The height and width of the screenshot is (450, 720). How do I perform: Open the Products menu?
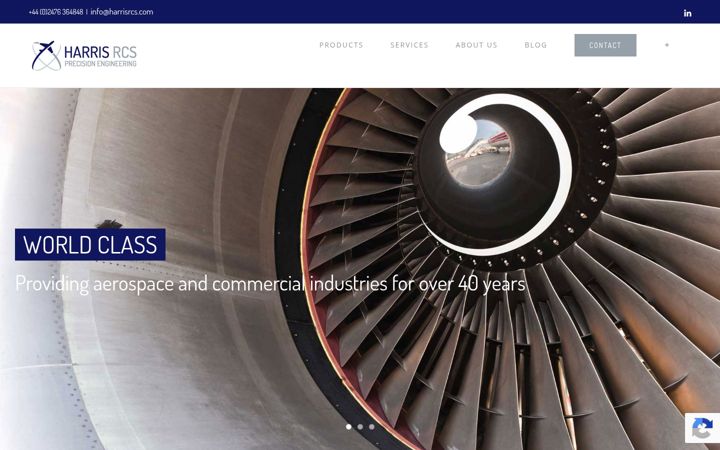pos(341,45)
